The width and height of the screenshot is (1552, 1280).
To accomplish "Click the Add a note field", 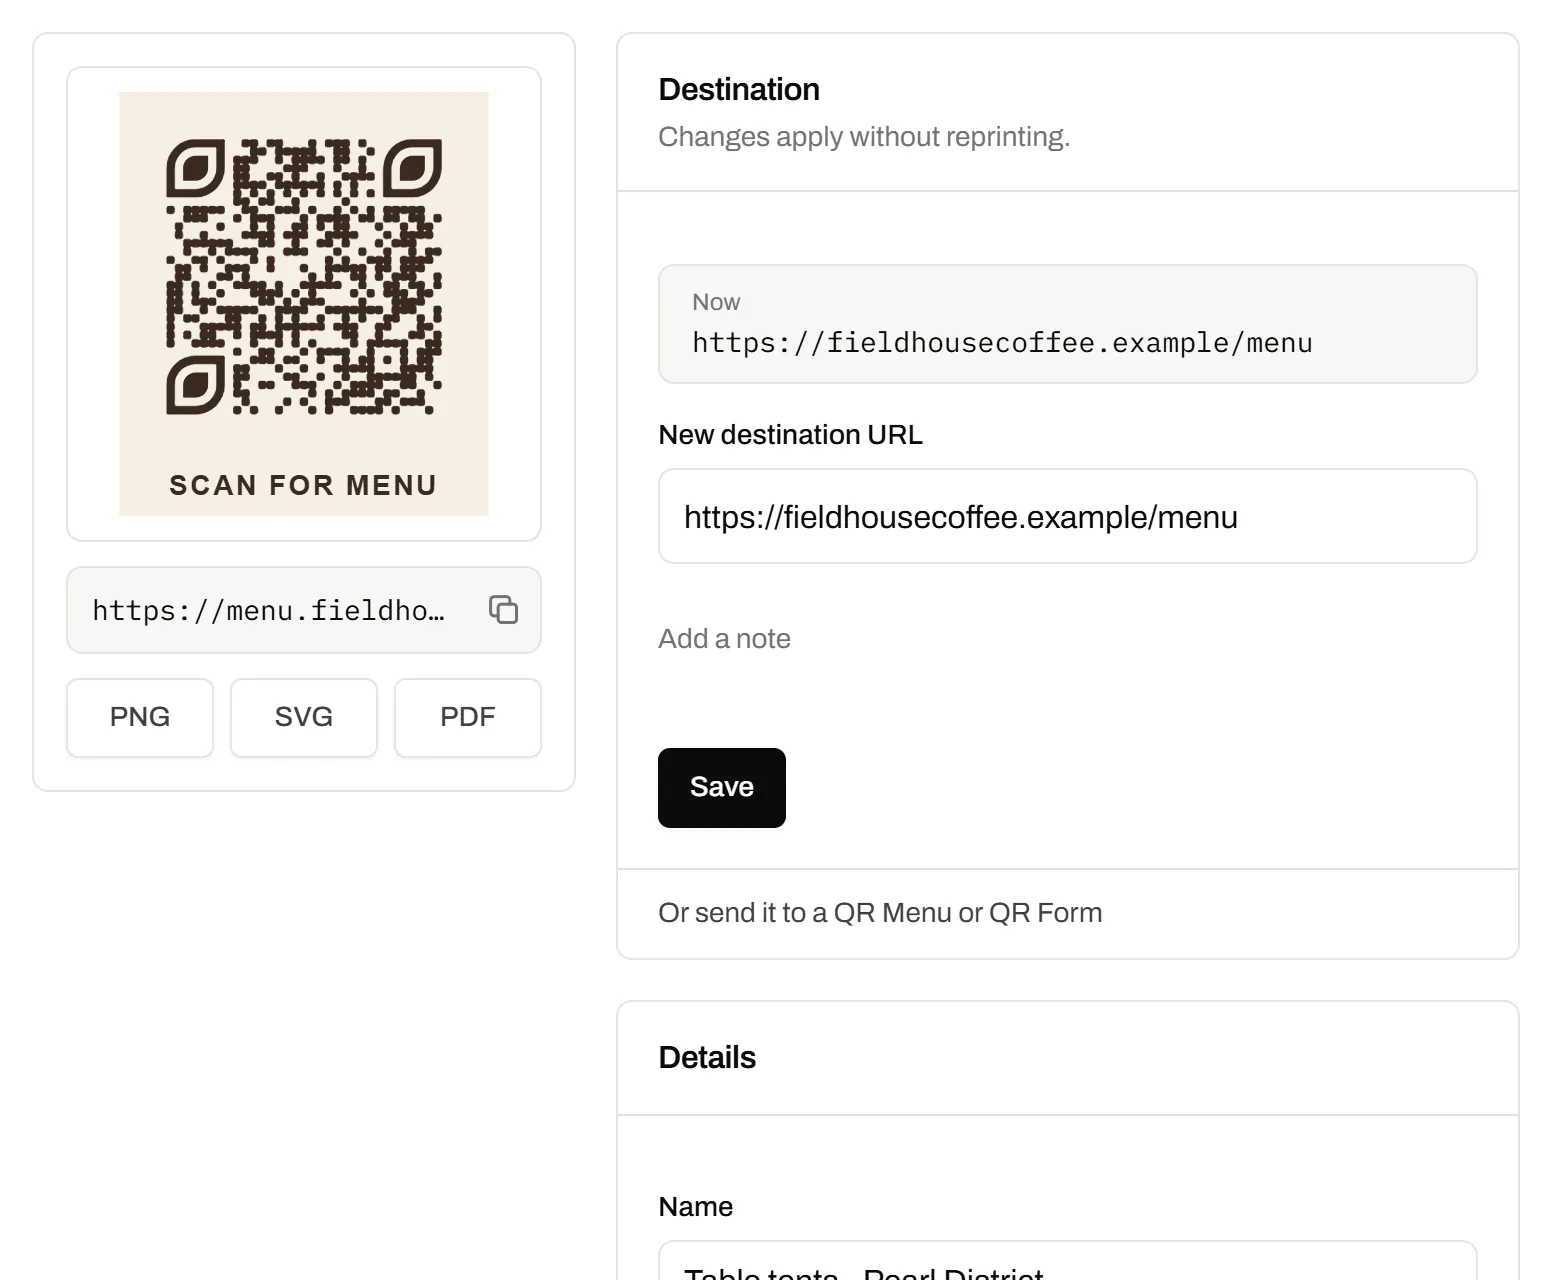I will tap(724, 639).
